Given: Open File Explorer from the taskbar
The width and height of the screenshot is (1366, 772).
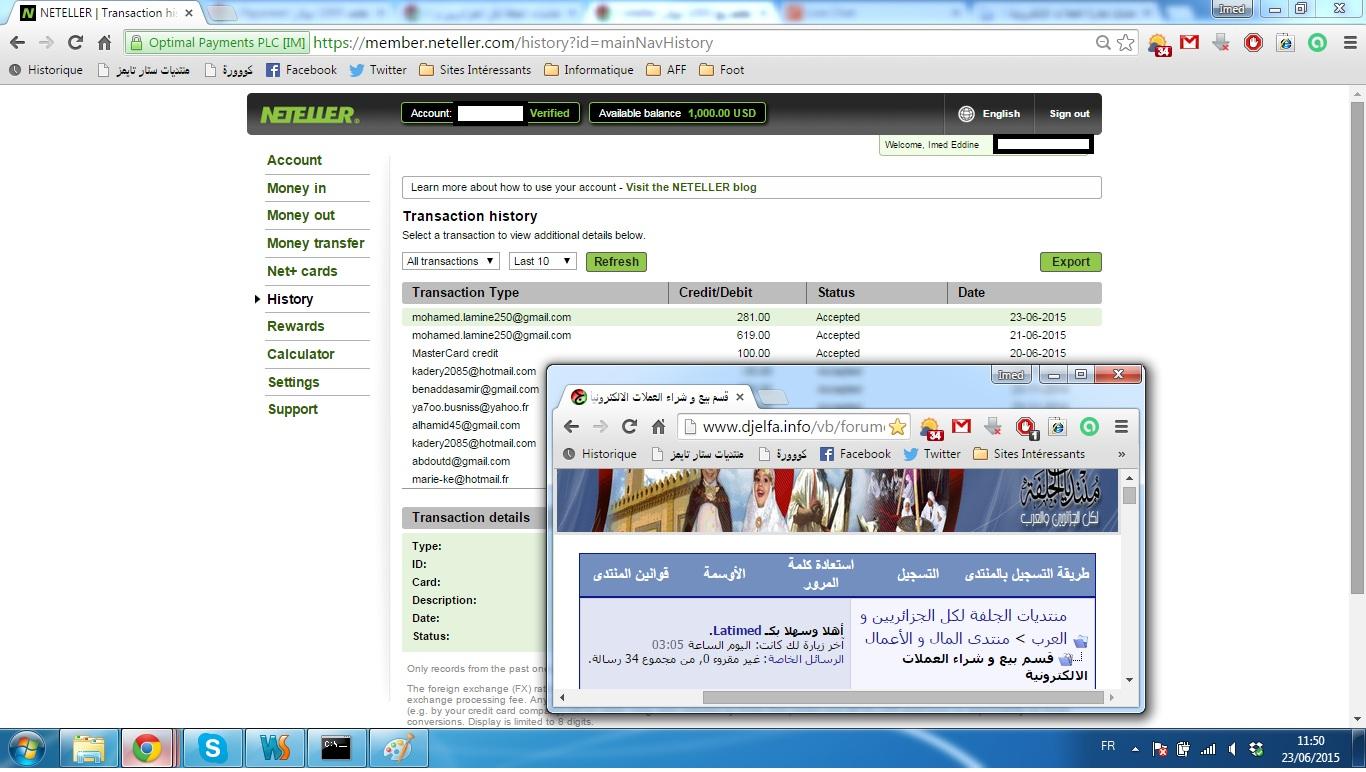Looking at the screenshot, I should [89, 748].
